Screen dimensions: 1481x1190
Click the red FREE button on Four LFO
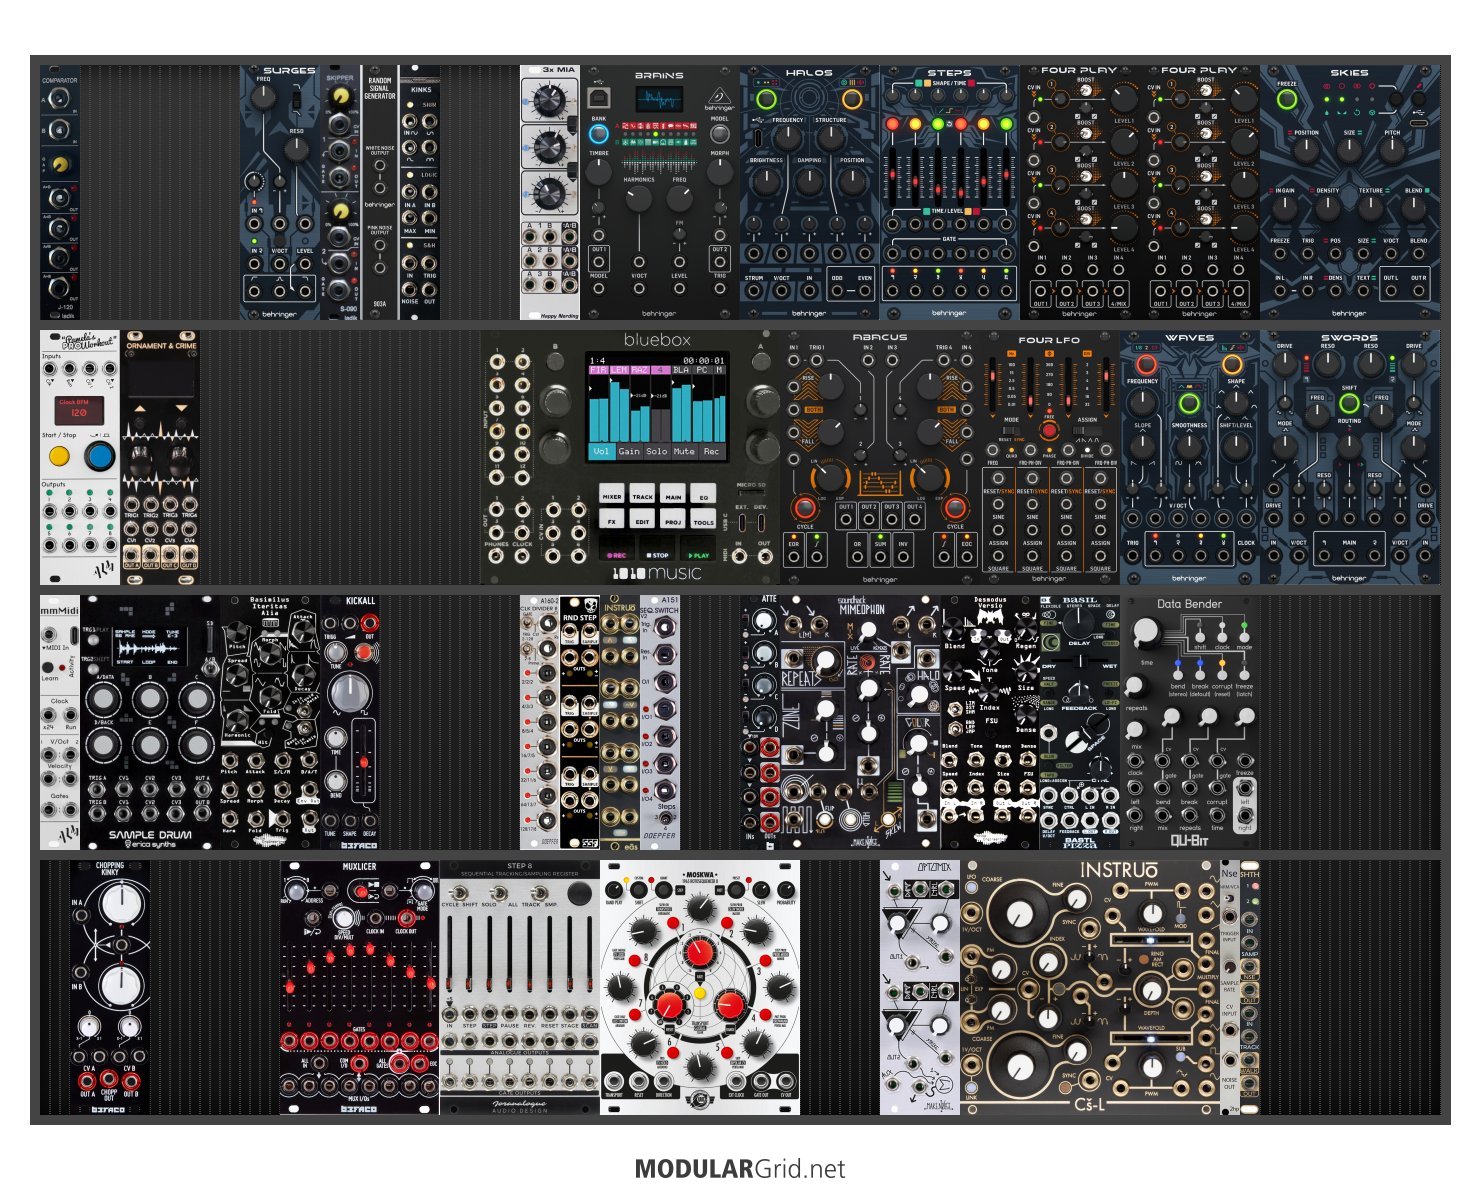1048,430
